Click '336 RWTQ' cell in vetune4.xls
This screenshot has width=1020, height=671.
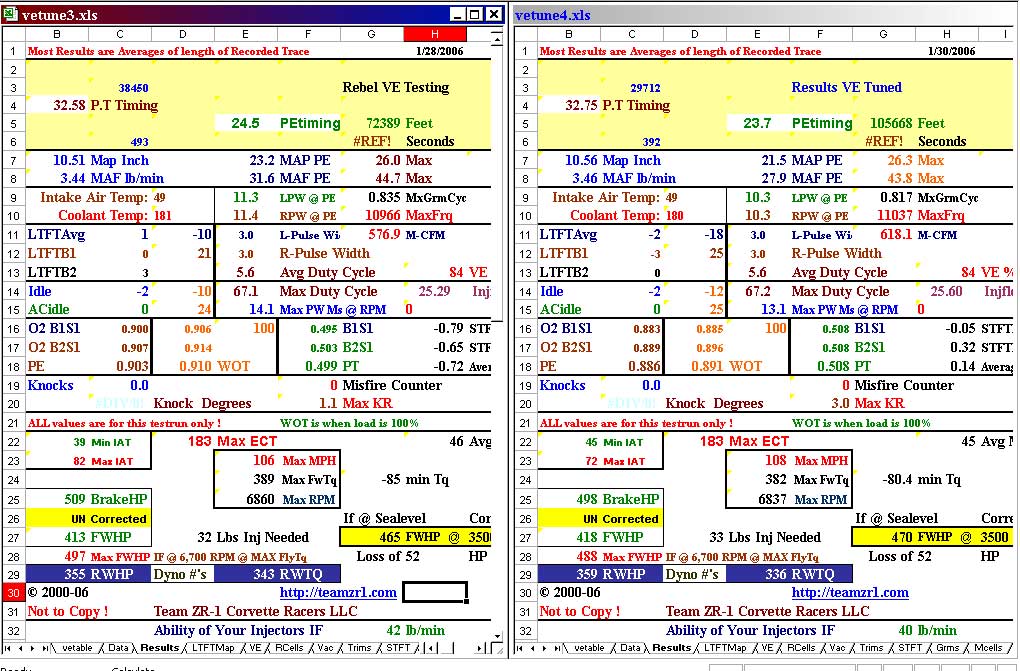coord(789,574)
